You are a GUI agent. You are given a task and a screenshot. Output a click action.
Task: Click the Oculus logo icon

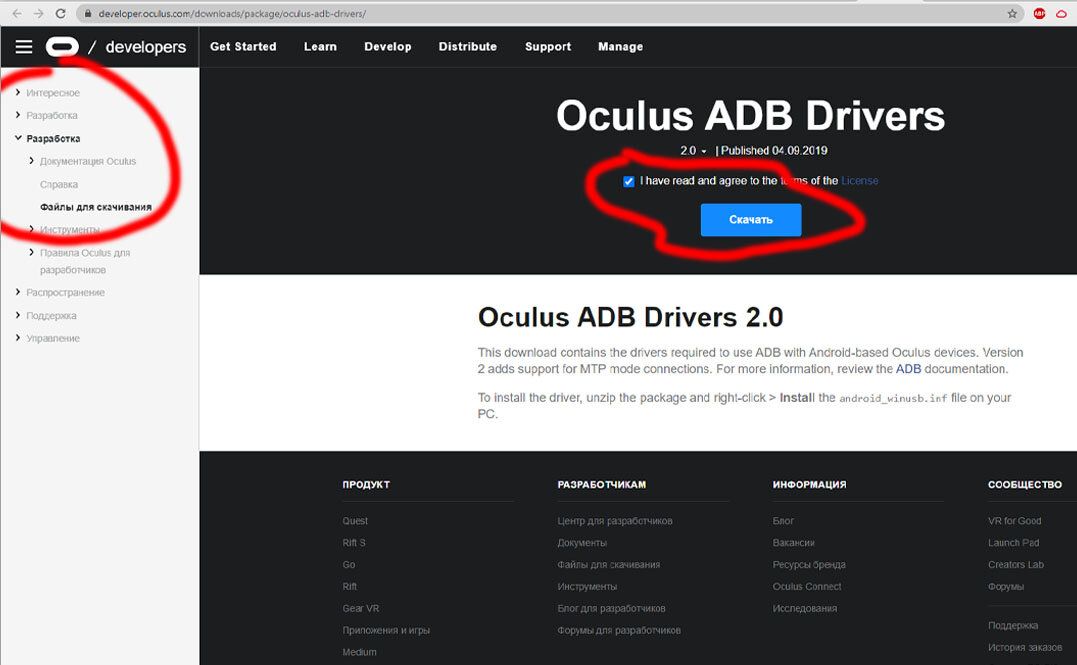[x=62, y=47]
